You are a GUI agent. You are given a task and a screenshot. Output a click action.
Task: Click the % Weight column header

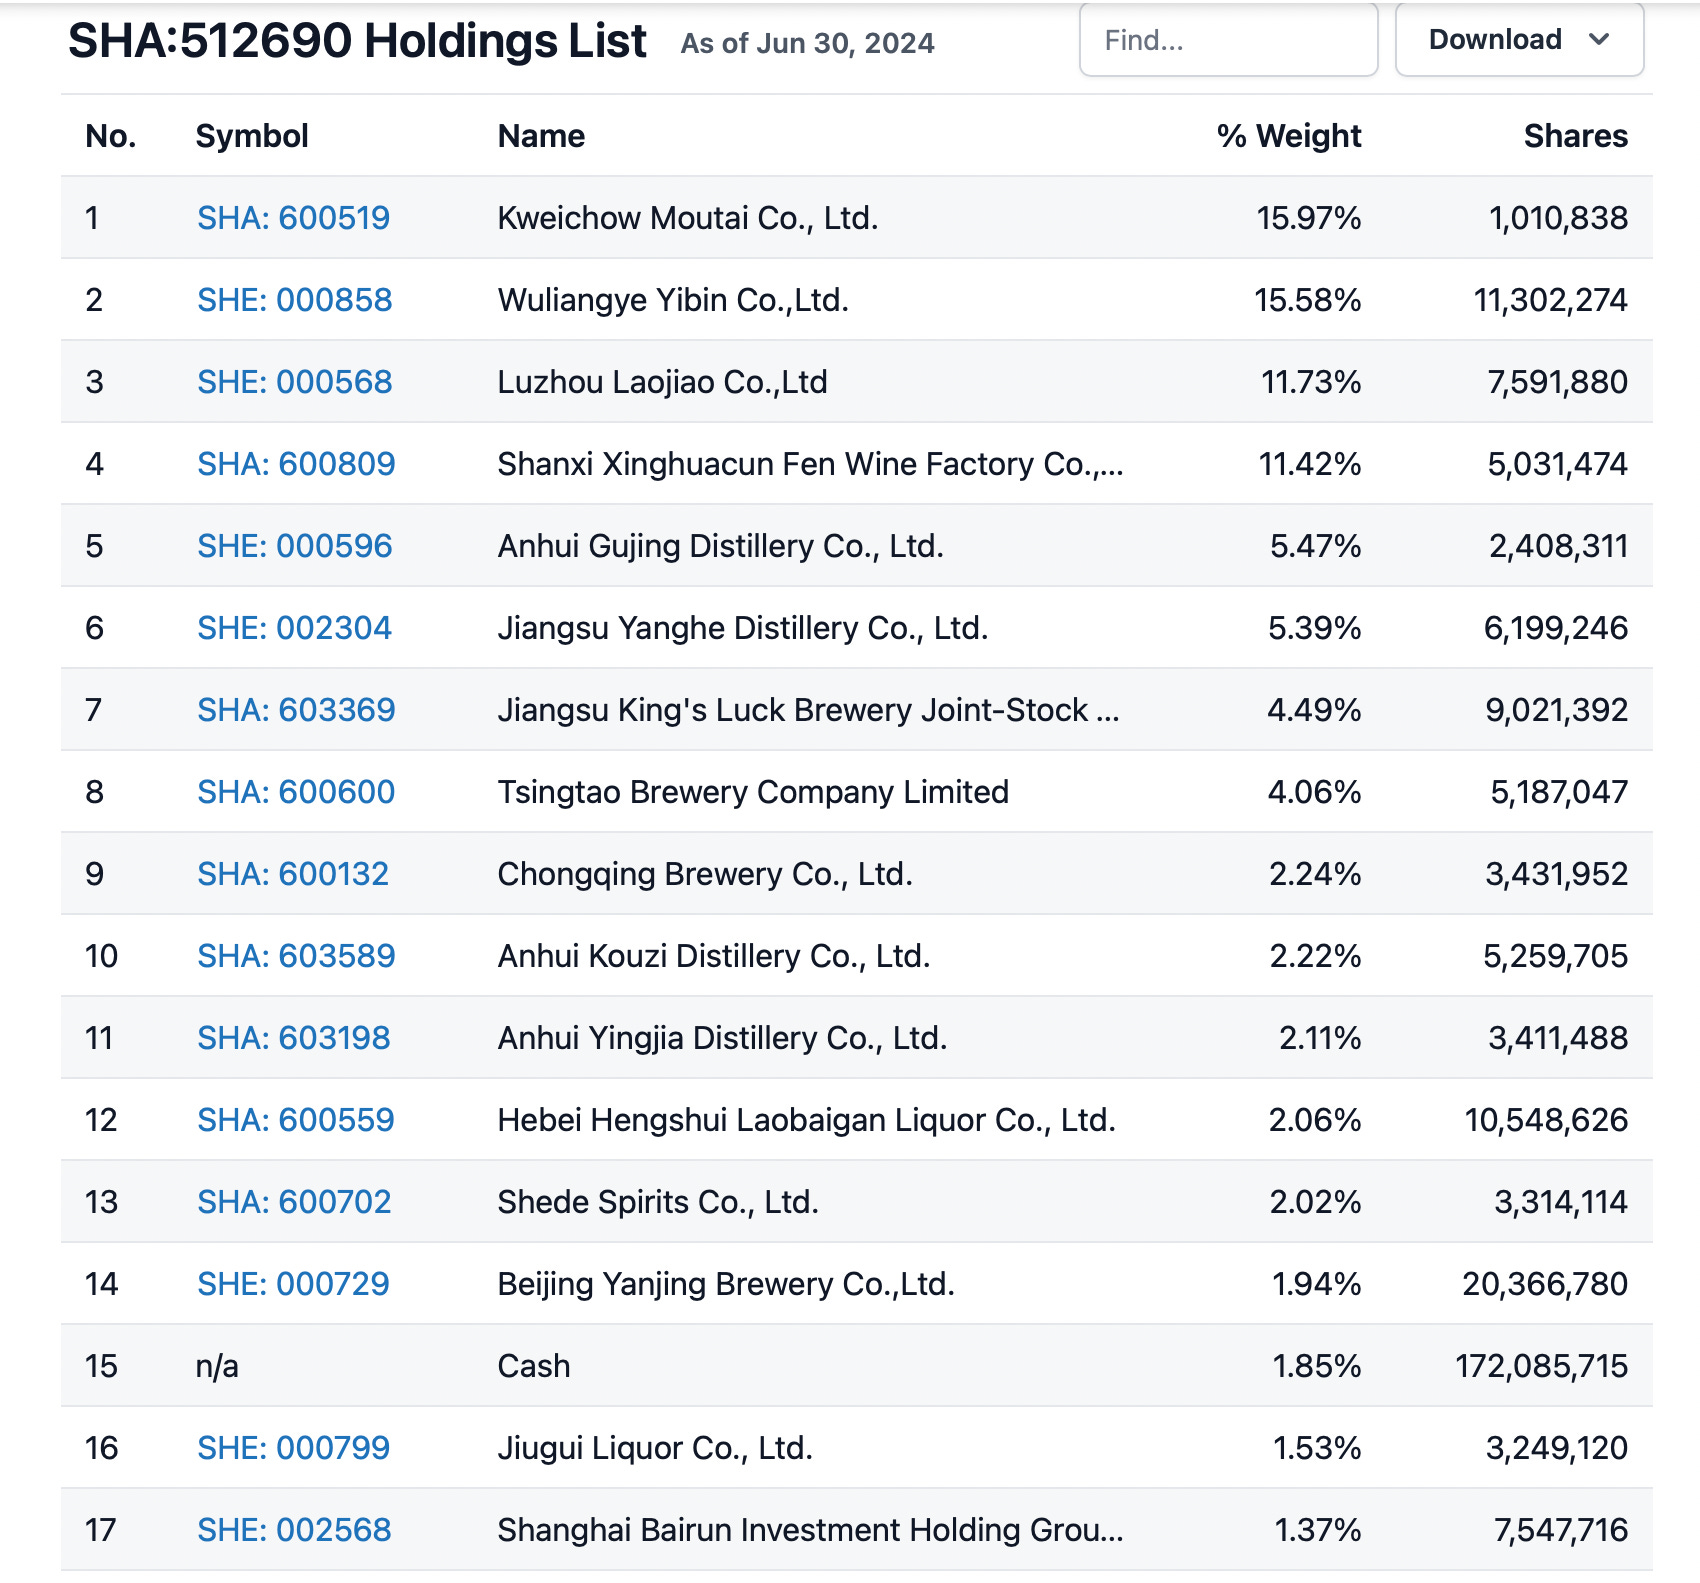click(1289, 136)
